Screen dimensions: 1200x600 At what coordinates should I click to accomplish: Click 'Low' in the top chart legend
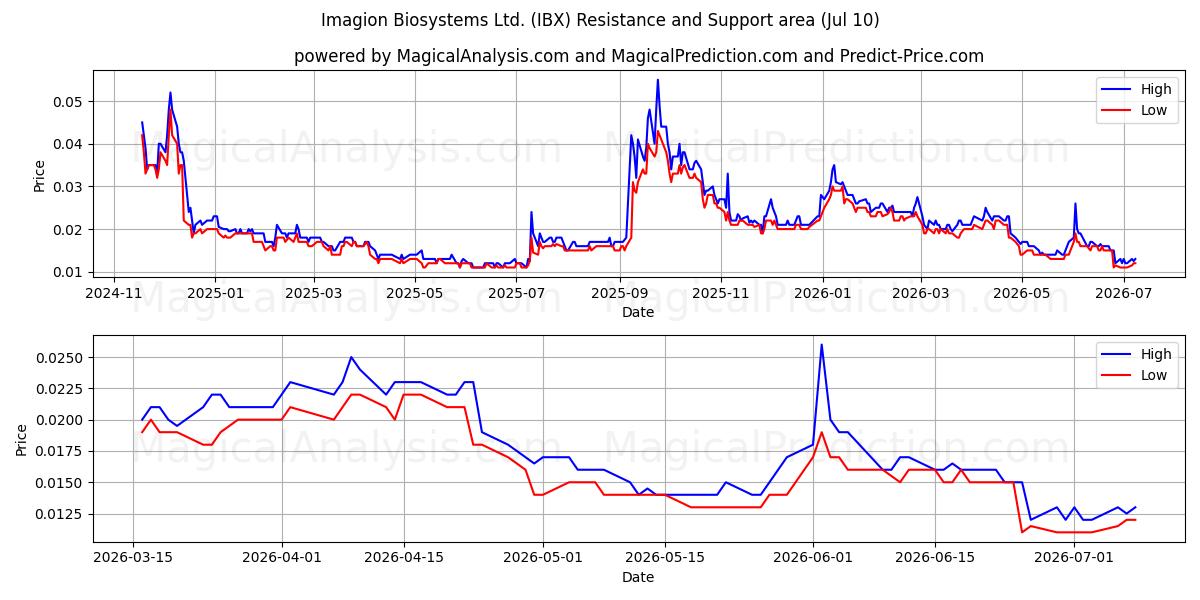pos(1154,110)
